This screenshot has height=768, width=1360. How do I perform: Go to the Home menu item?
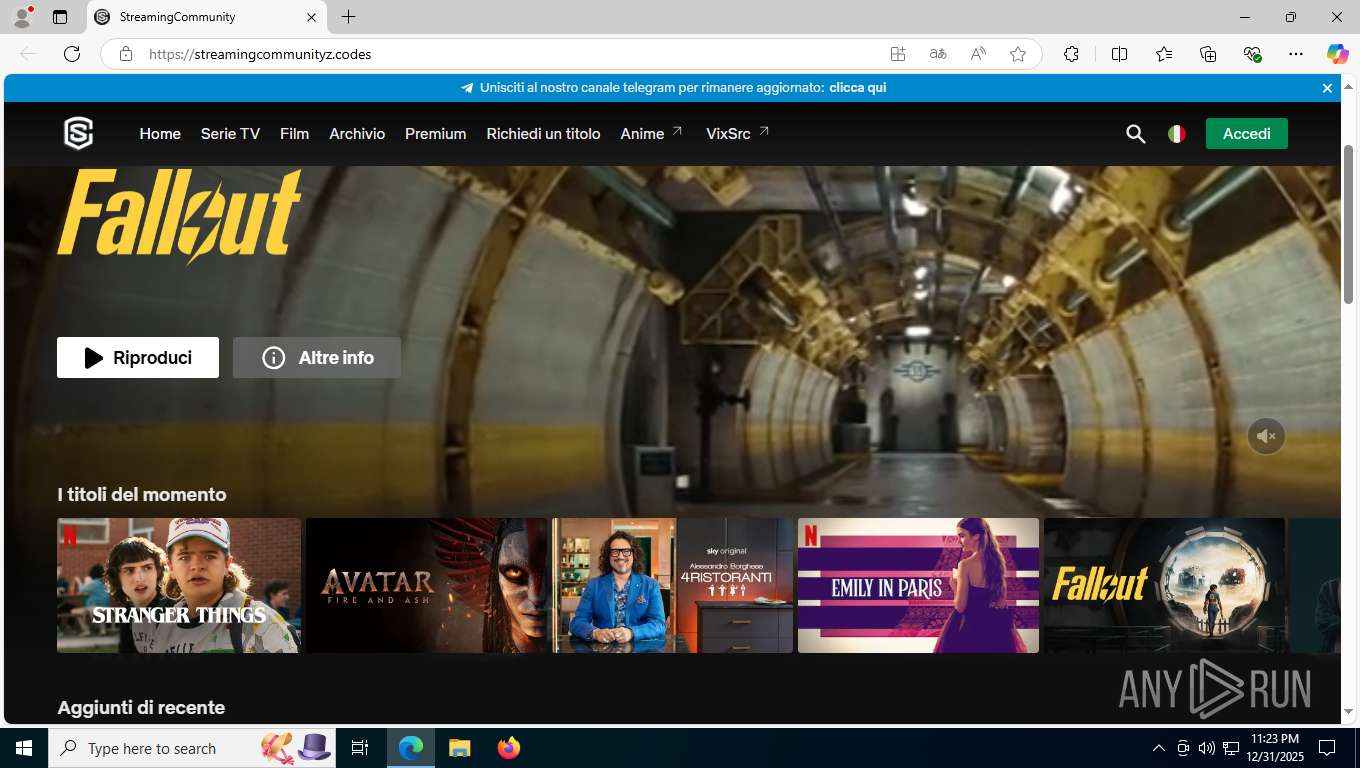point(160,134)
